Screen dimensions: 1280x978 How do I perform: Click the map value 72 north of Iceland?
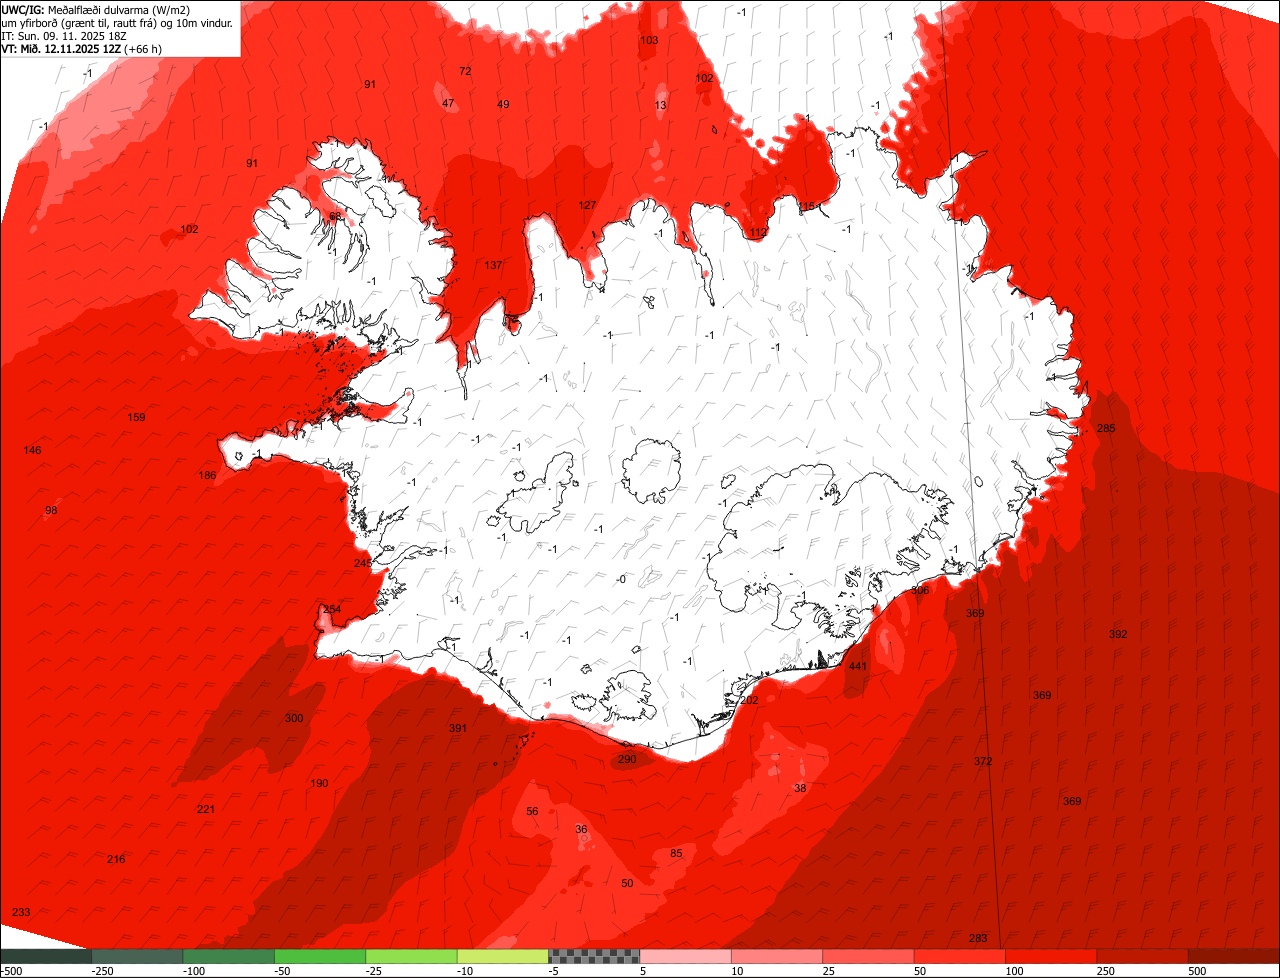pyautogui.click(x=465, y=71)
